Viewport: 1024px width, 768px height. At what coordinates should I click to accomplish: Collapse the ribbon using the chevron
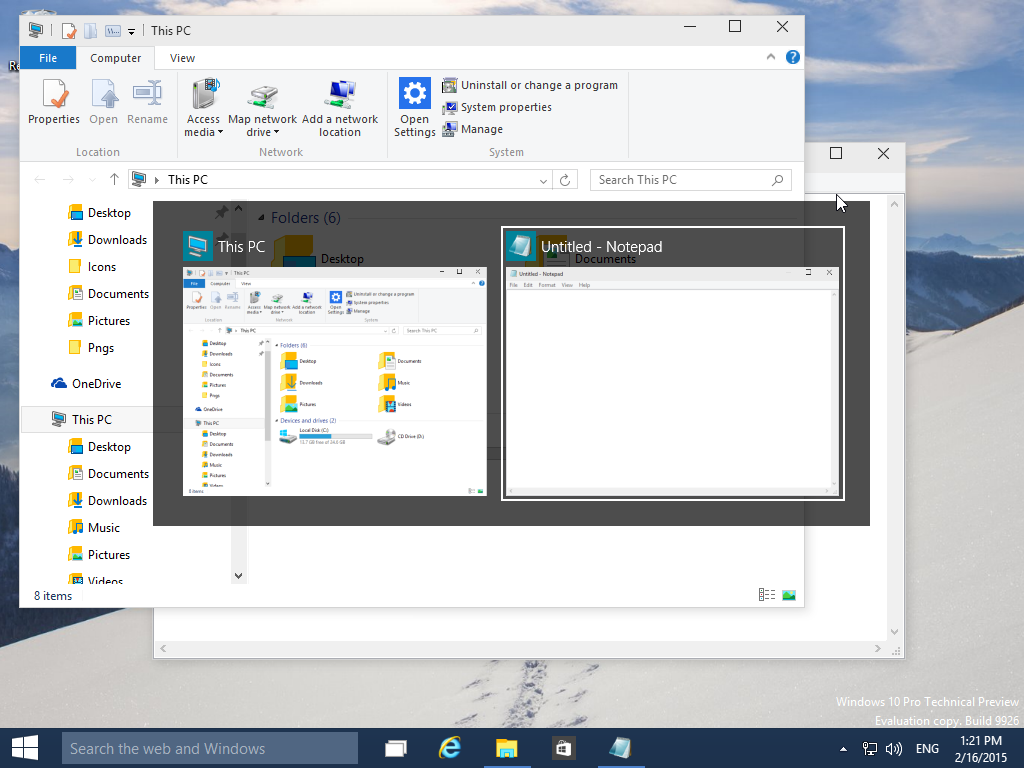(771, 57)
